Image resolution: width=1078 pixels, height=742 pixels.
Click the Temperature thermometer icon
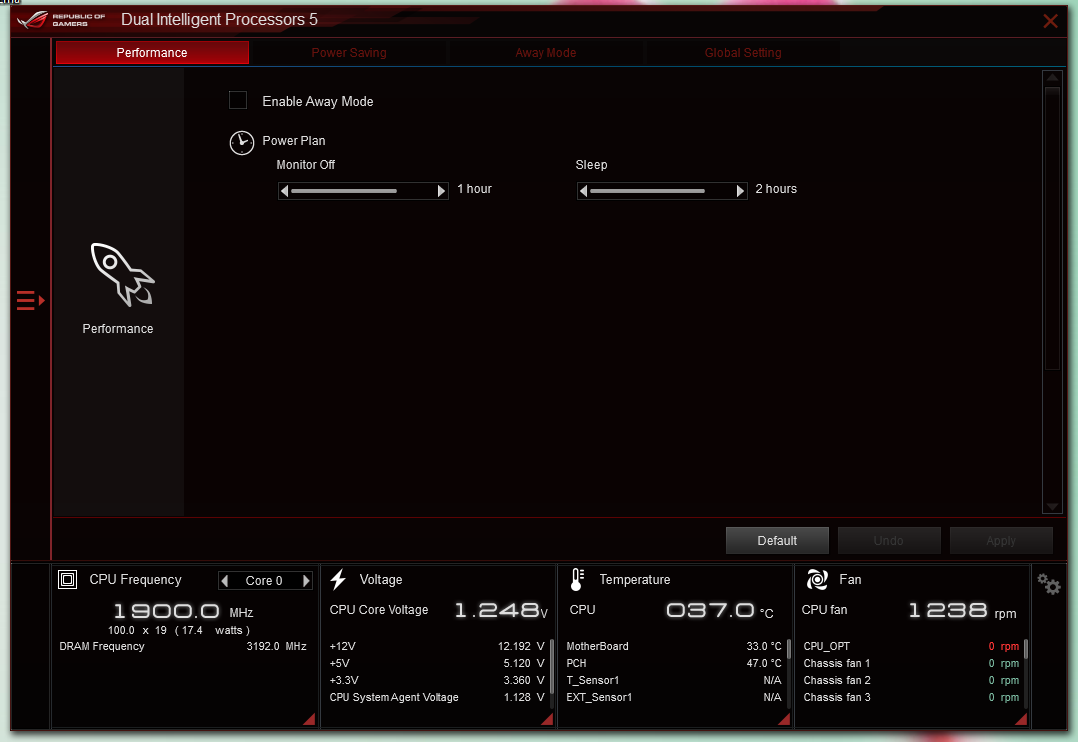[x=577, y=580]
